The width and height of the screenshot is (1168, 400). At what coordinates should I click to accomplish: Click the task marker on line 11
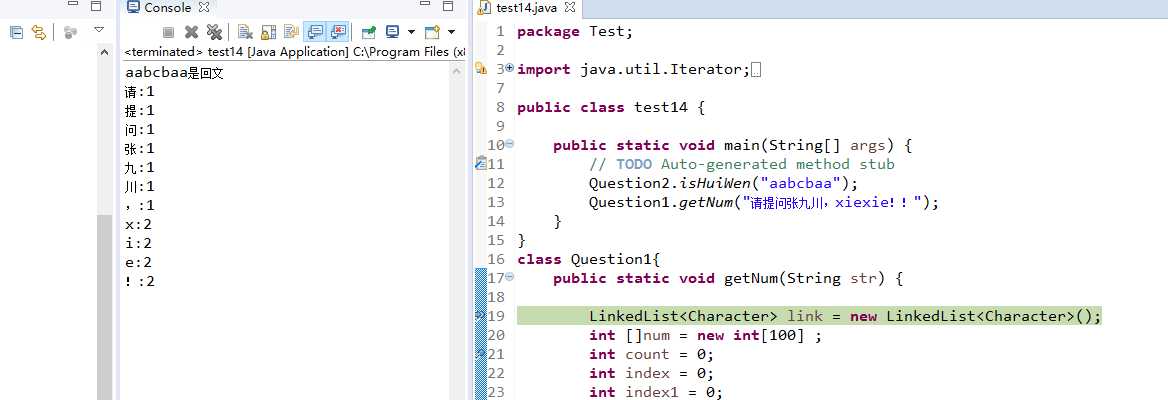point(480,163)
